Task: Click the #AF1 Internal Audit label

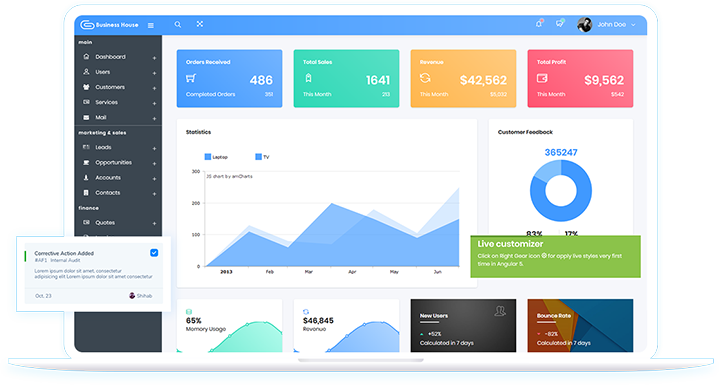Action: pos(57,260)
